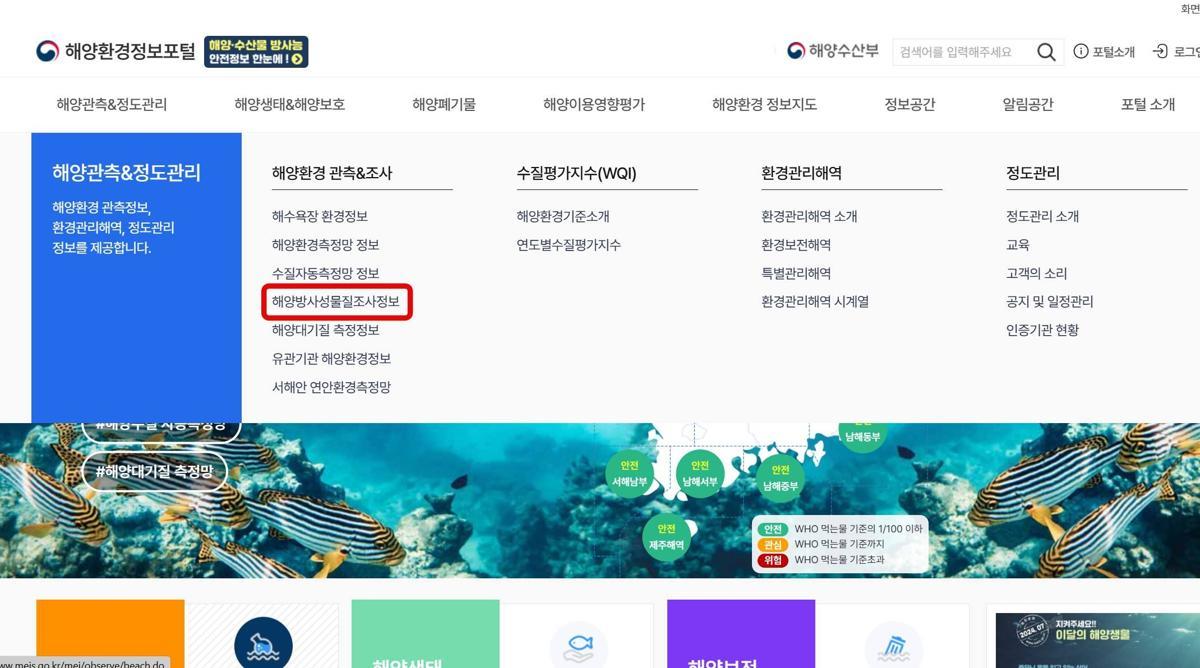Open the 포털소개 info icon link

pyautogui.click(x=1104, y=52)
